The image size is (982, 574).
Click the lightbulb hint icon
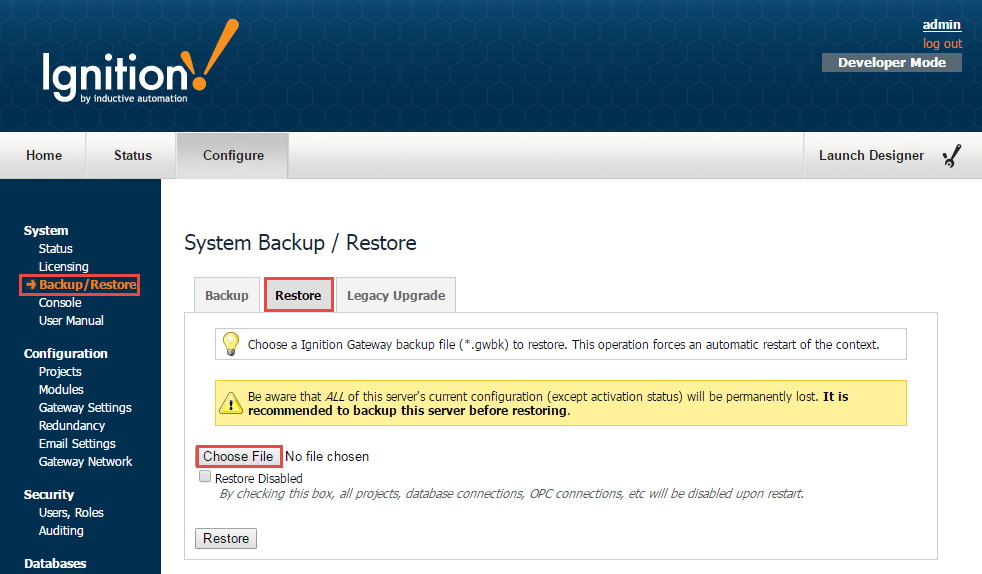pos(231,344)
